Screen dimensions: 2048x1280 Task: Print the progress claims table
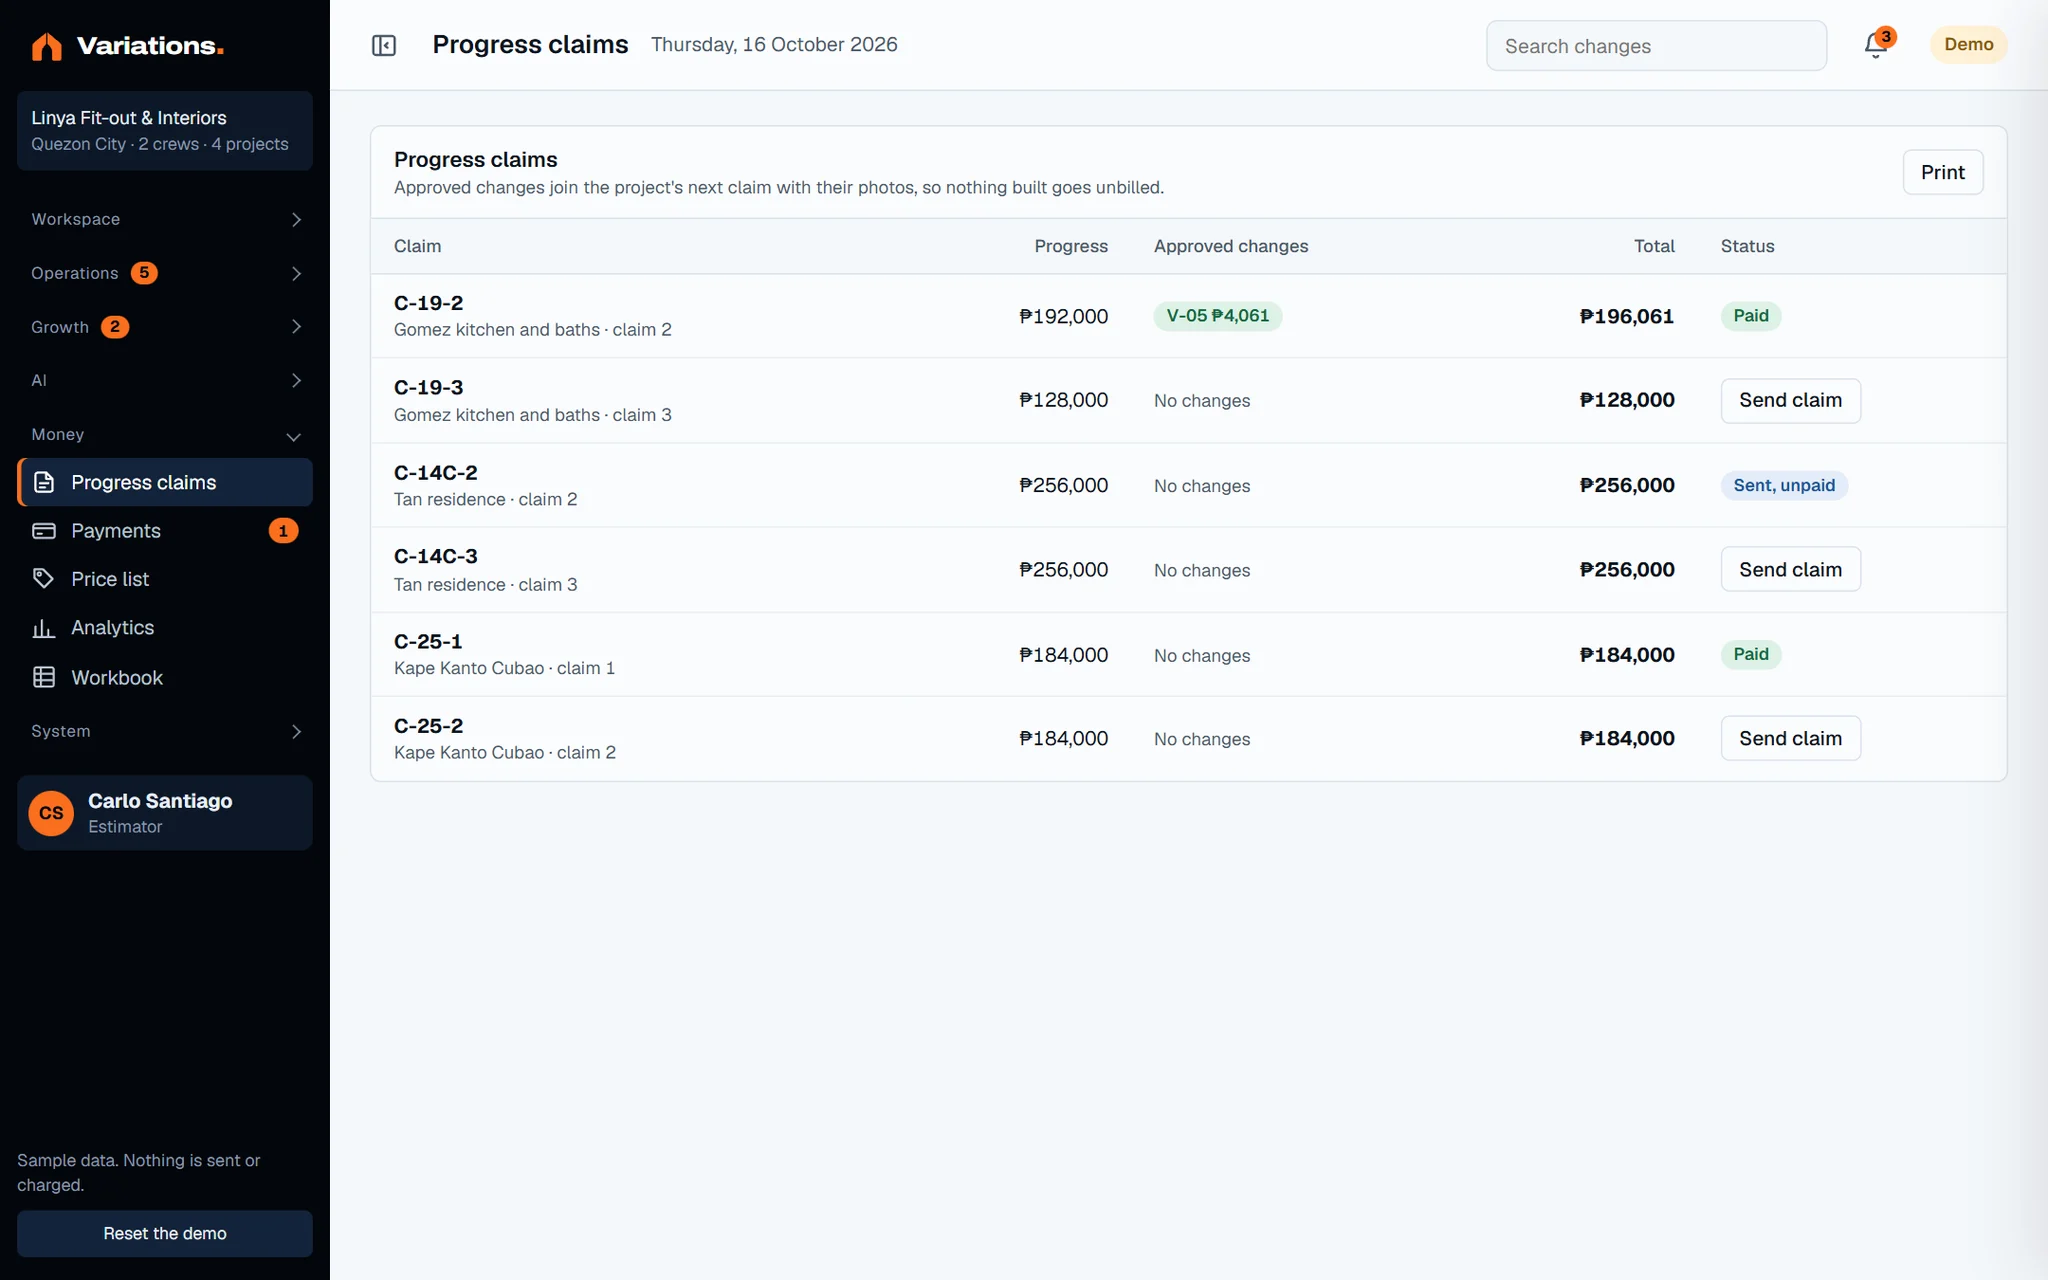pyautogui.click(x=1942, y=172)
